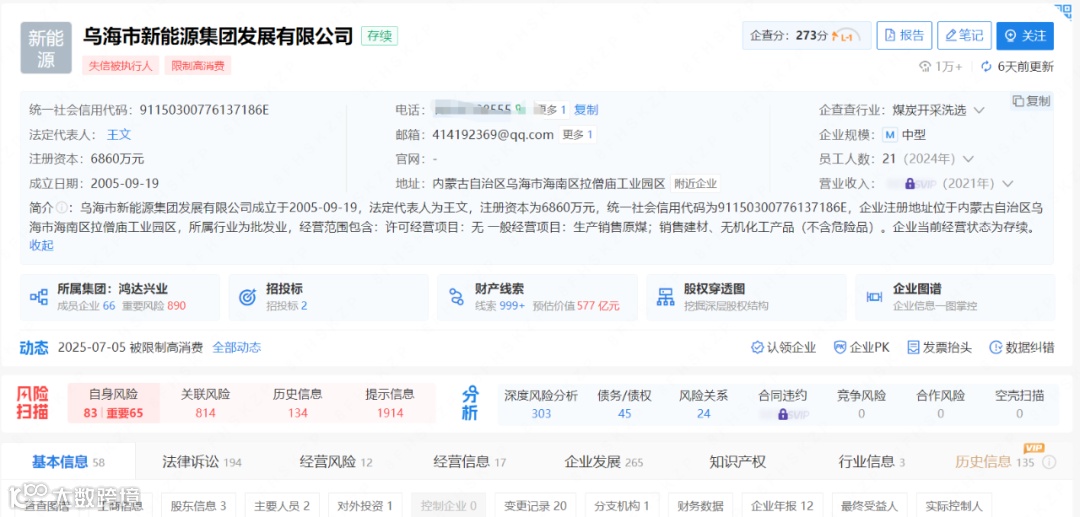Switch to the 经营信息 tab
Screen dimensions: 1080x517
click(x=470, y=462)
